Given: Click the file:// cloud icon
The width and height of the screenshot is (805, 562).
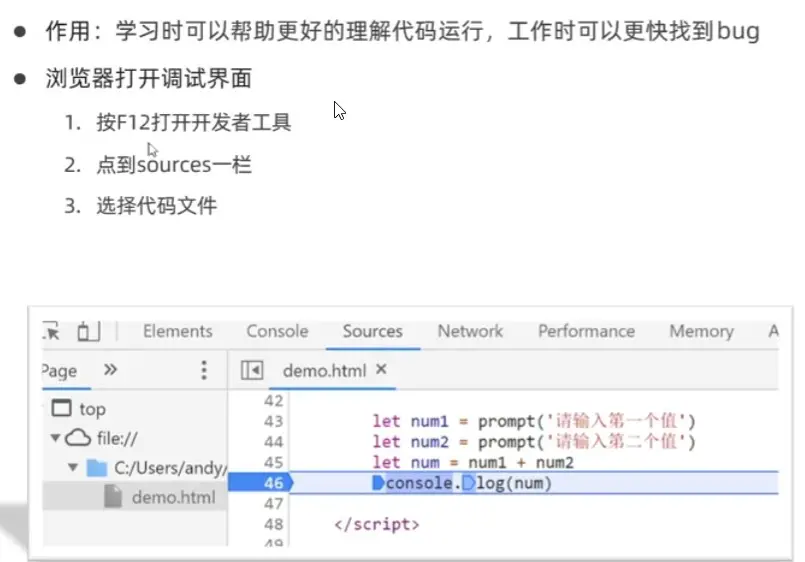Looking at the screenshot, I should tap(78, 438).
